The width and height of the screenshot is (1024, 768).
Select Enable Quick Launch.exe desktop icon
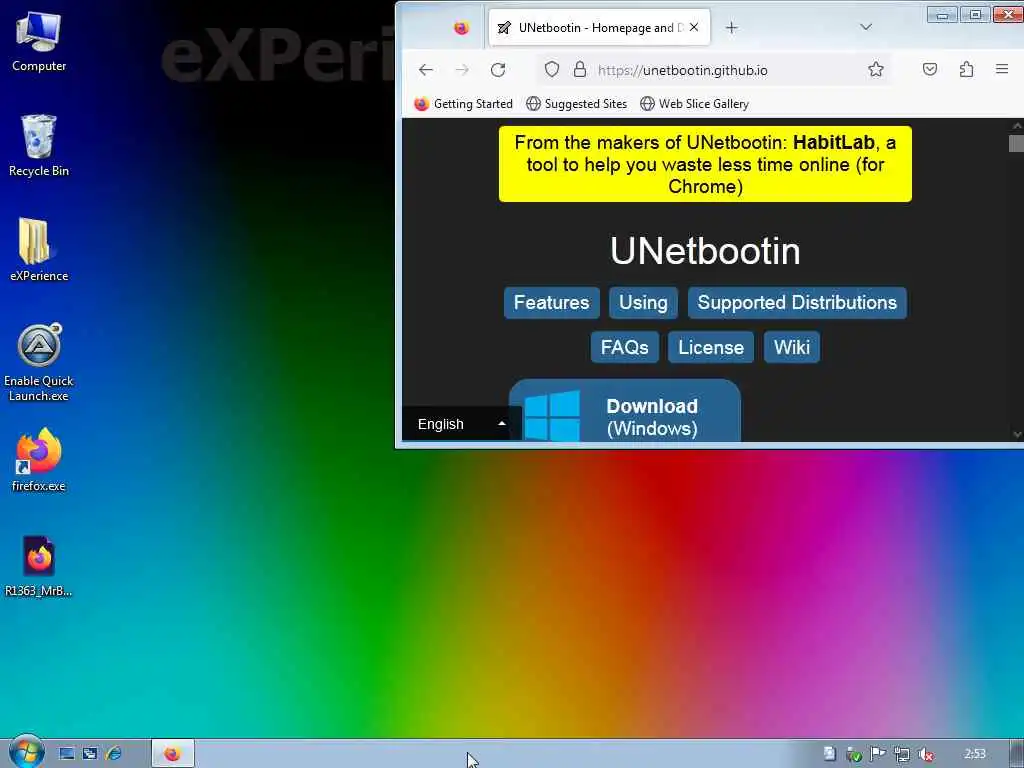pyautogui.click(x=39, y=362)
